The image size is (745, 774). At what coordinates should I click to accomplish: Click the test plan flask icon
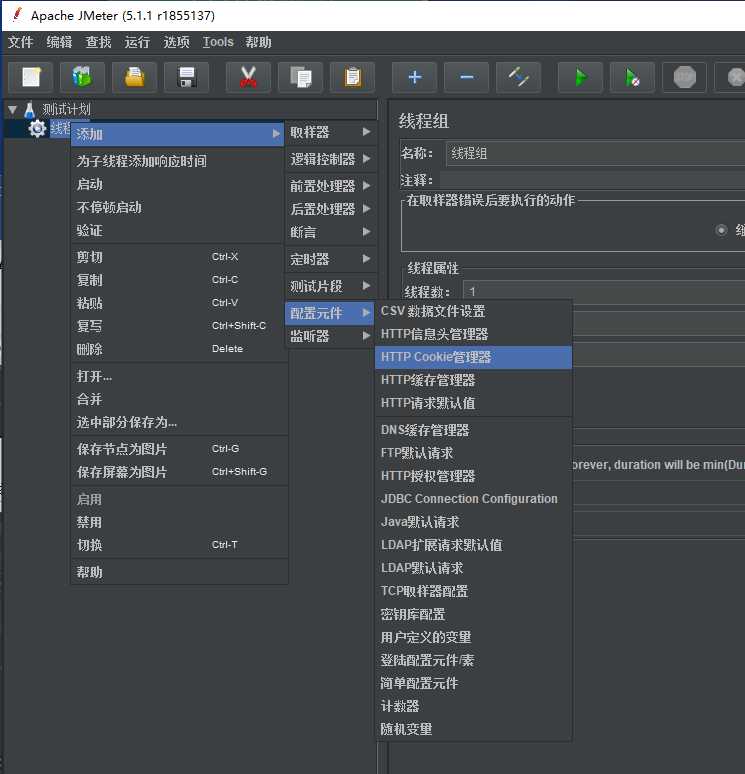[x=30, y=109]
